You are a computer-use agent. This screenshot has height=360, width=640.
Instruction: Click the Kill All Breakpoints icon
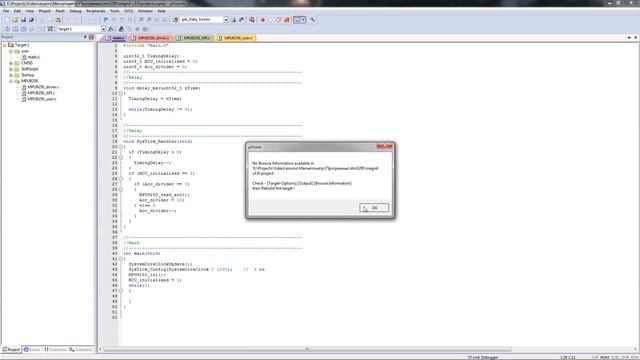(287, 20)
